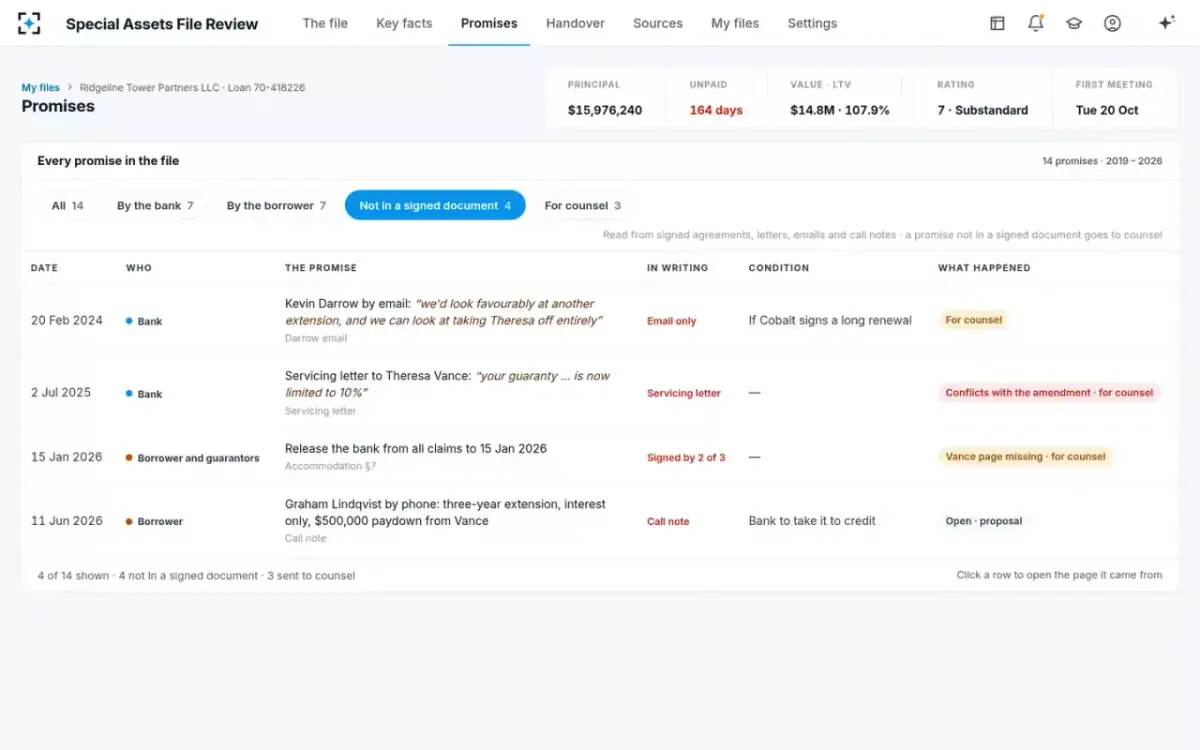This screenshot has width=1200, height=750.
Task: Click the Principal $15,976,240 card
Action: (605, 98)
